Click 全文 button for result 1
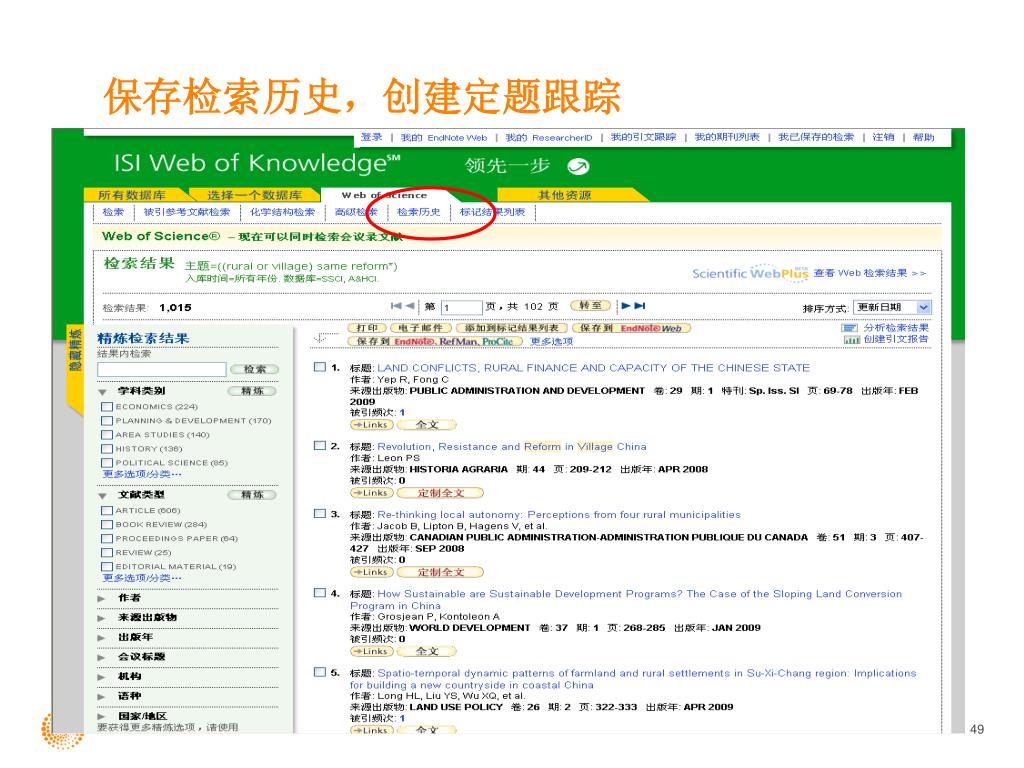Viewport: 1024px width, 768px height. point(427,425)
